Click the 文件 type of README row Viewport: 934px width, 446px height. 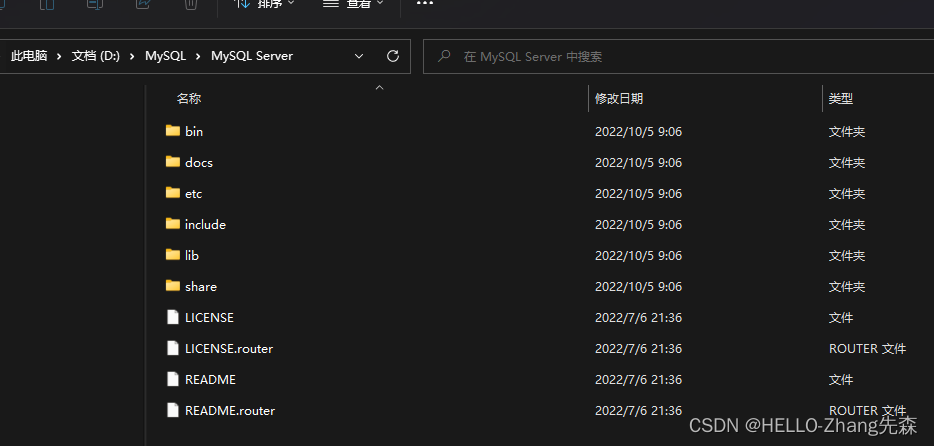point(840,379)
